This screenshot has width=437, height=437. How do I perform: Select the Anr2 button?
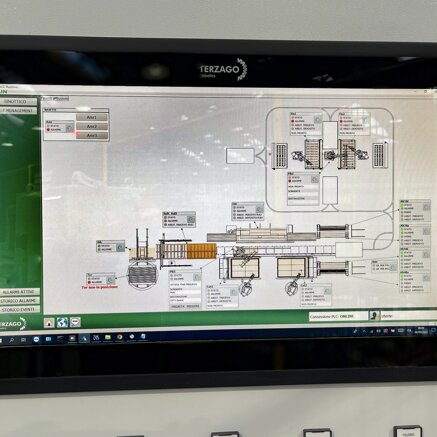pyautogui.click(x=92, y=127)
